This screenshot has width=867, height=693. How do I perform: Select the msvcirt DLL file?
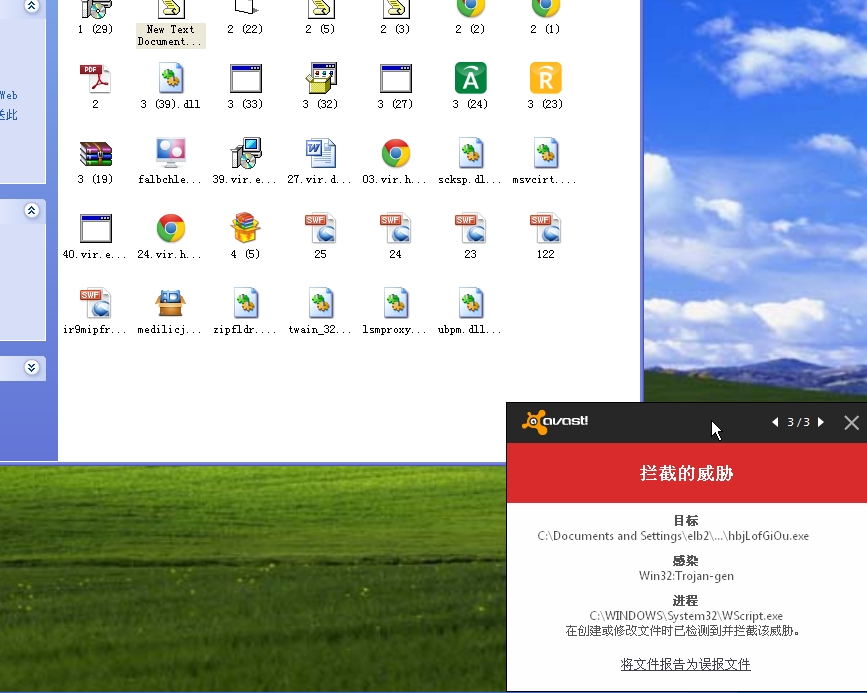[545, 154]
